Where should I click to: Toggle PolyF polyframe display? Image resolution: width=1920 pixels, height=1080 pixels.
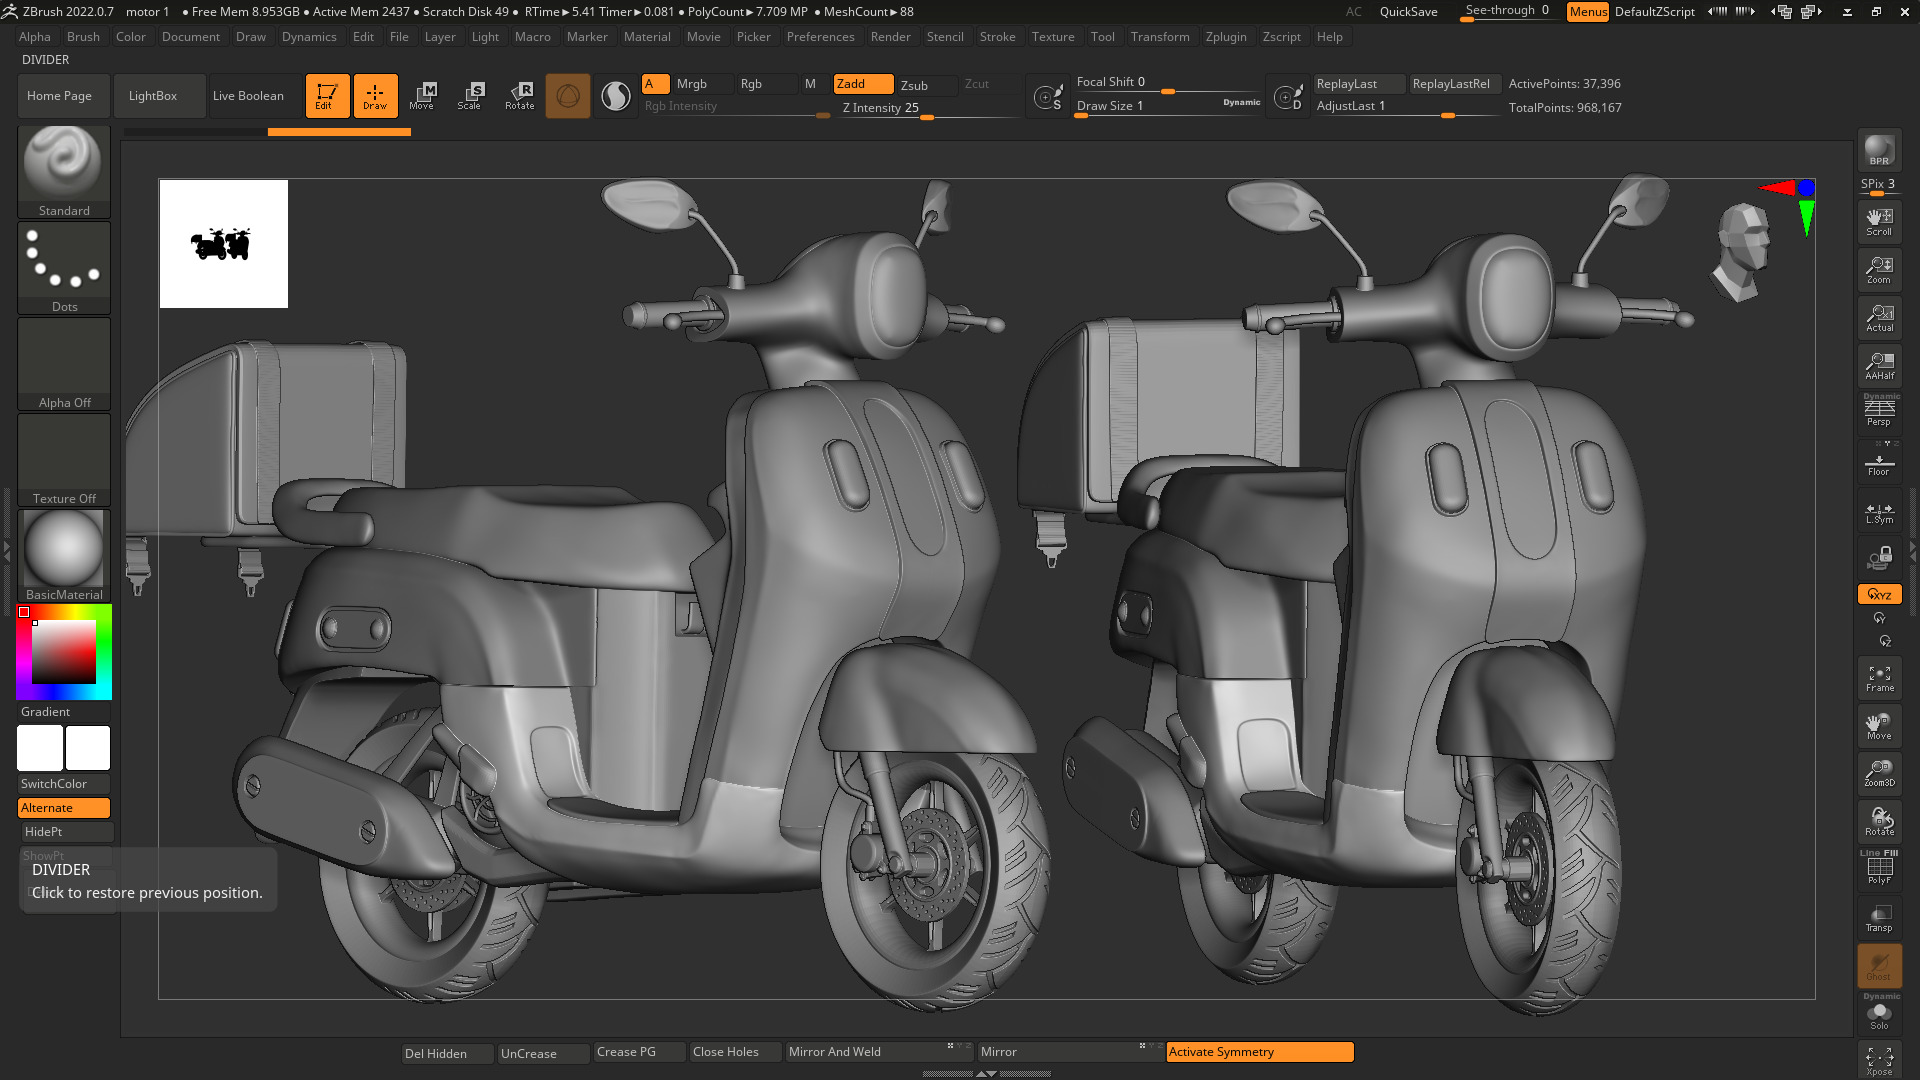[x=1880, y=868]
